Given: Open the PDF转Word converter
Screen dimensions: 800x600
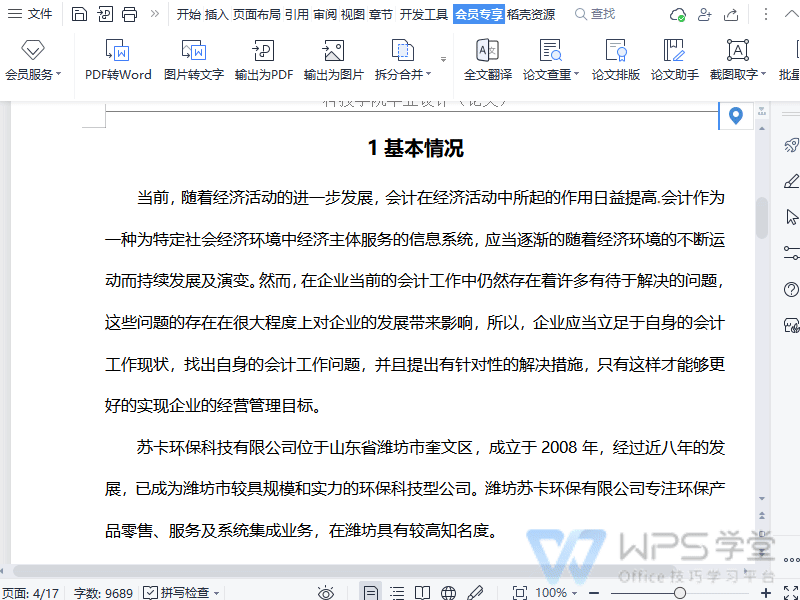Looking at the screenshot, I should (118, 60).
